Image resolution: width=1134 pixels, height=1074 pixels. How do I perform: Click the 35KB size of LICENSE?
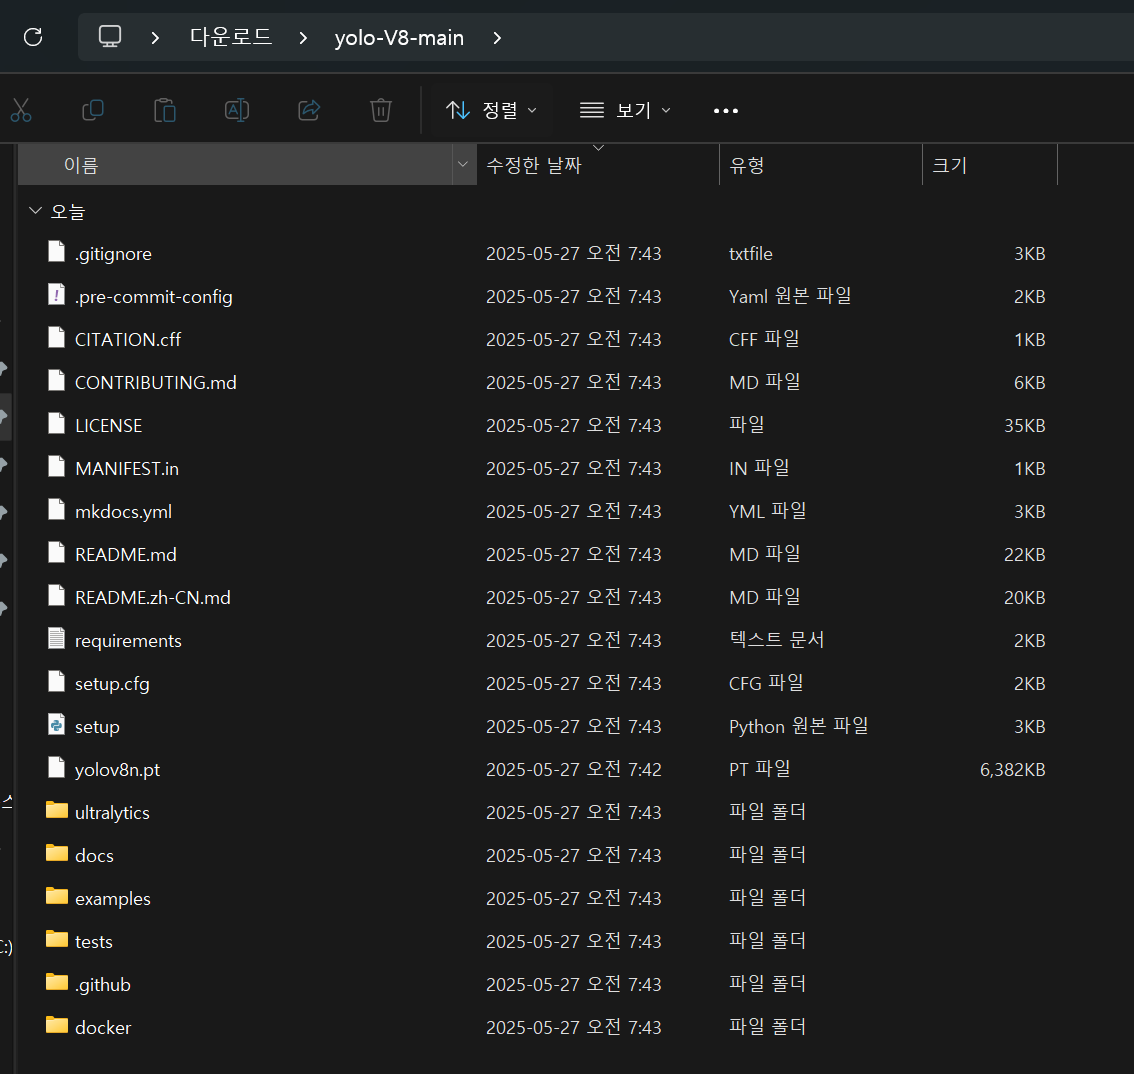[1025, 426]
